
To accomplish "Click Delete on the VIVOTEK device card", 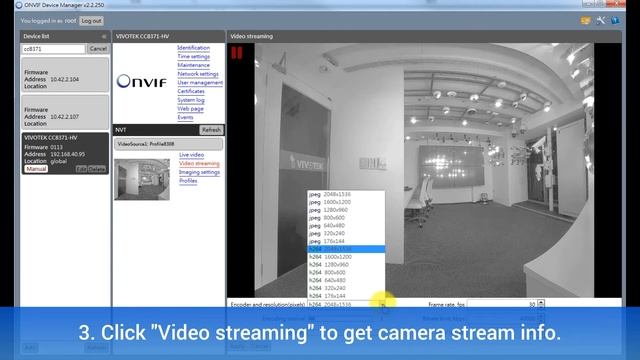I will (x=97, y=169).
